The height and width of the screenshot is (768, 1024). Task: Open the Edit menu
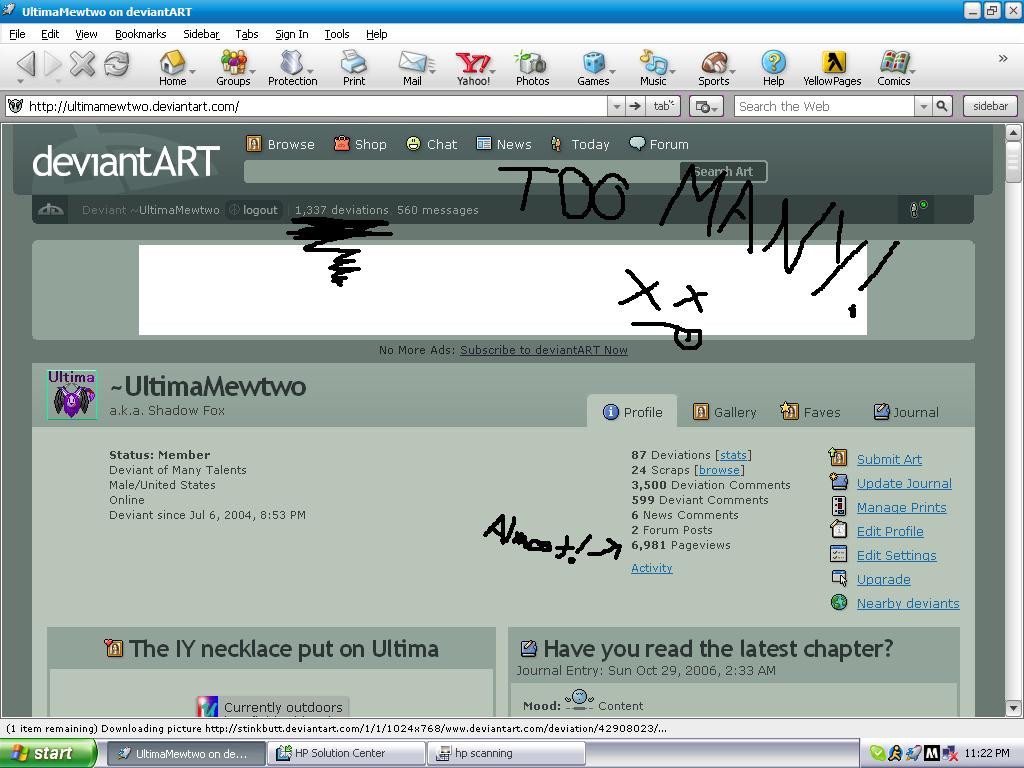[50, 34]
